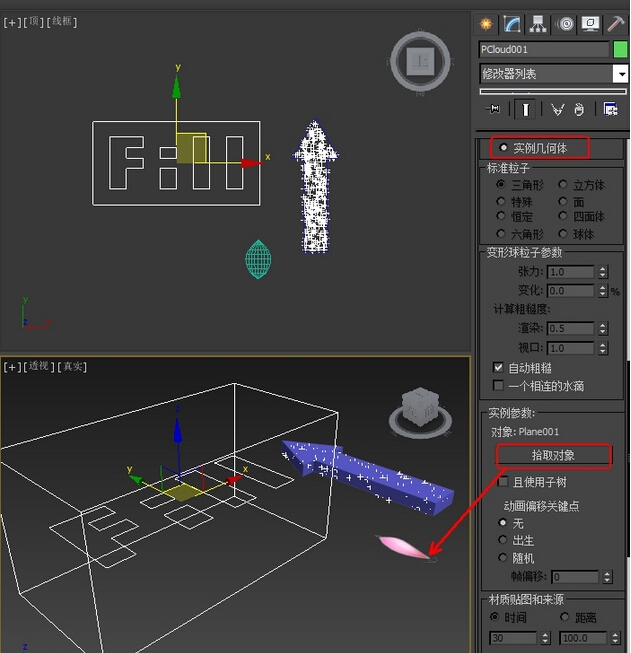Click the ViewCube in top viewport
This screenshot has height=653, width=631.
point(421,62)
